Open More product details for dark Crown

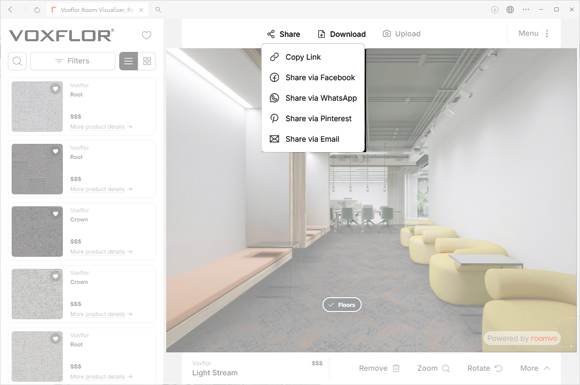pos(101,252)
